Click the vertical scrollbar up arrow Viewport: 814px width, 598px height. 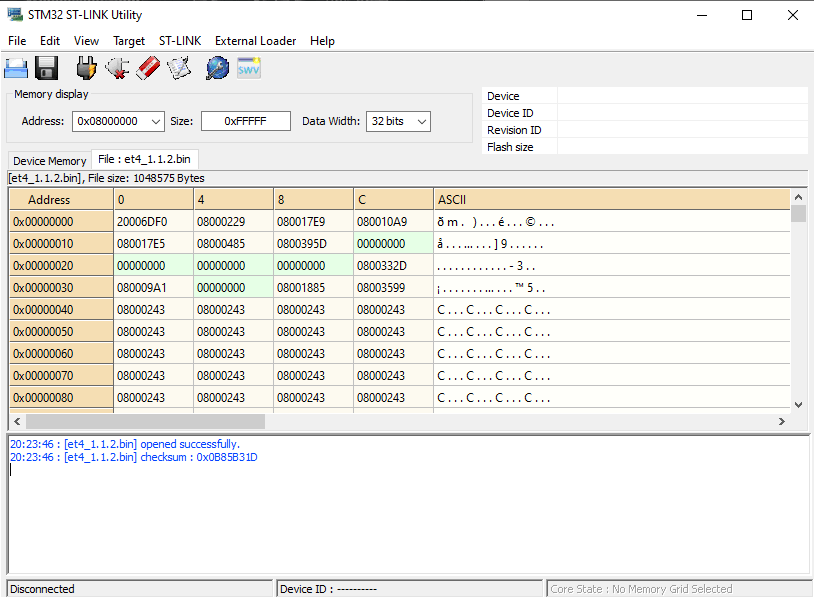pyautogui.click(x=798, y=197)
